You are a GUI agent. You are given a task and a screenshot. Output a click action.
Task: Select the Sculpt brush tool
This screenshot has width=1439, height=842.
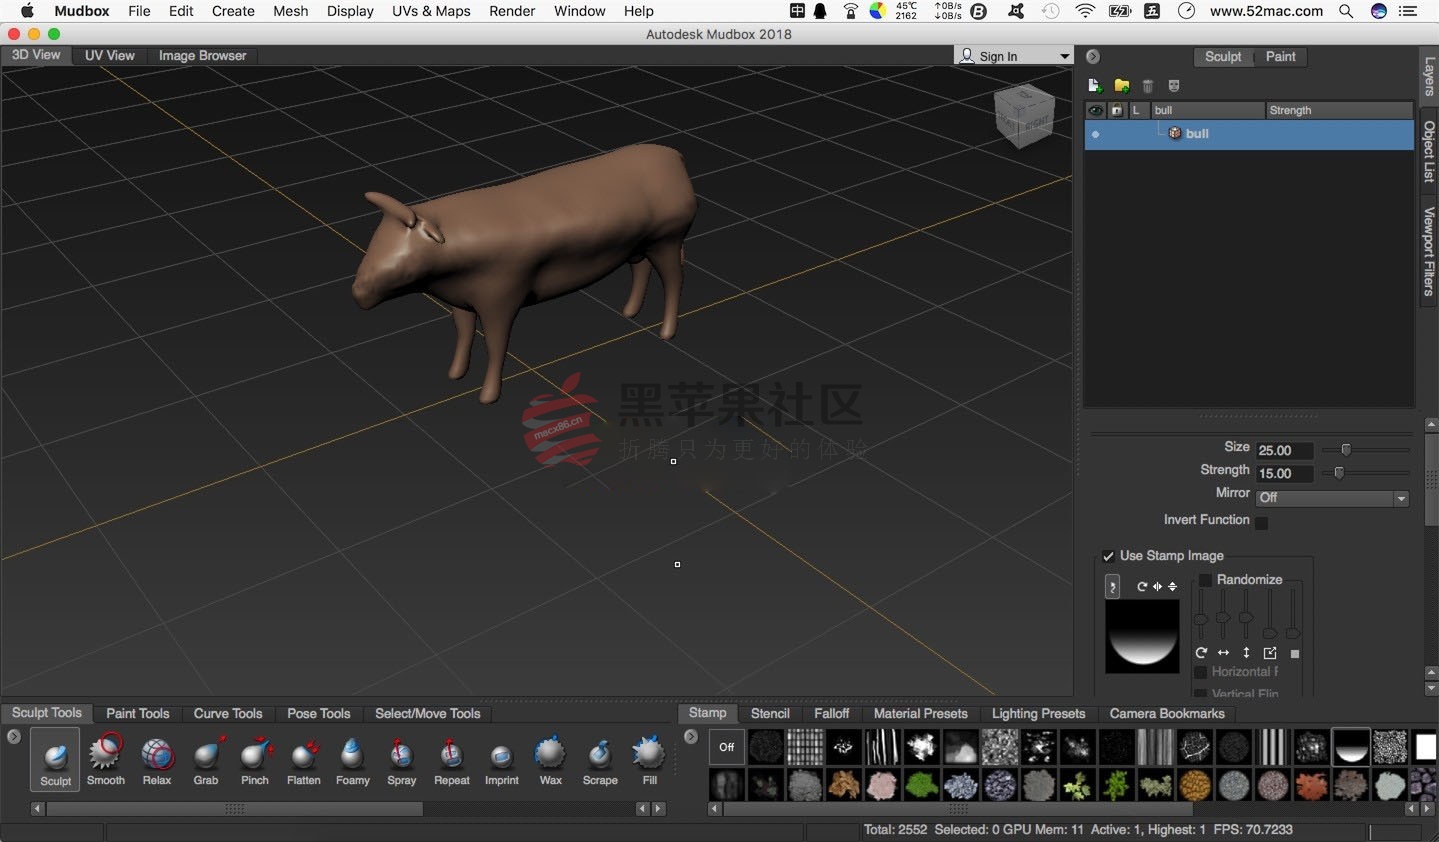click(x=55, y=760)
